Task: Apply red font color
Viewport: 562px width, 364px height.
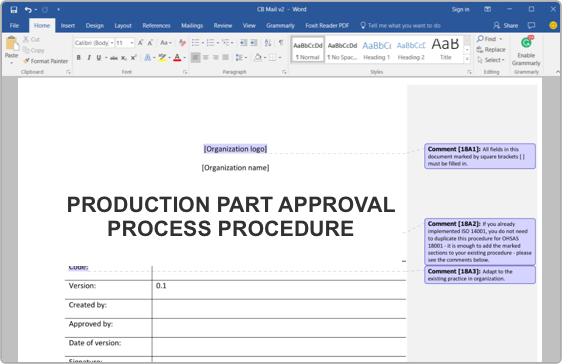Action: pyautogui.click(x=177, y=58)
